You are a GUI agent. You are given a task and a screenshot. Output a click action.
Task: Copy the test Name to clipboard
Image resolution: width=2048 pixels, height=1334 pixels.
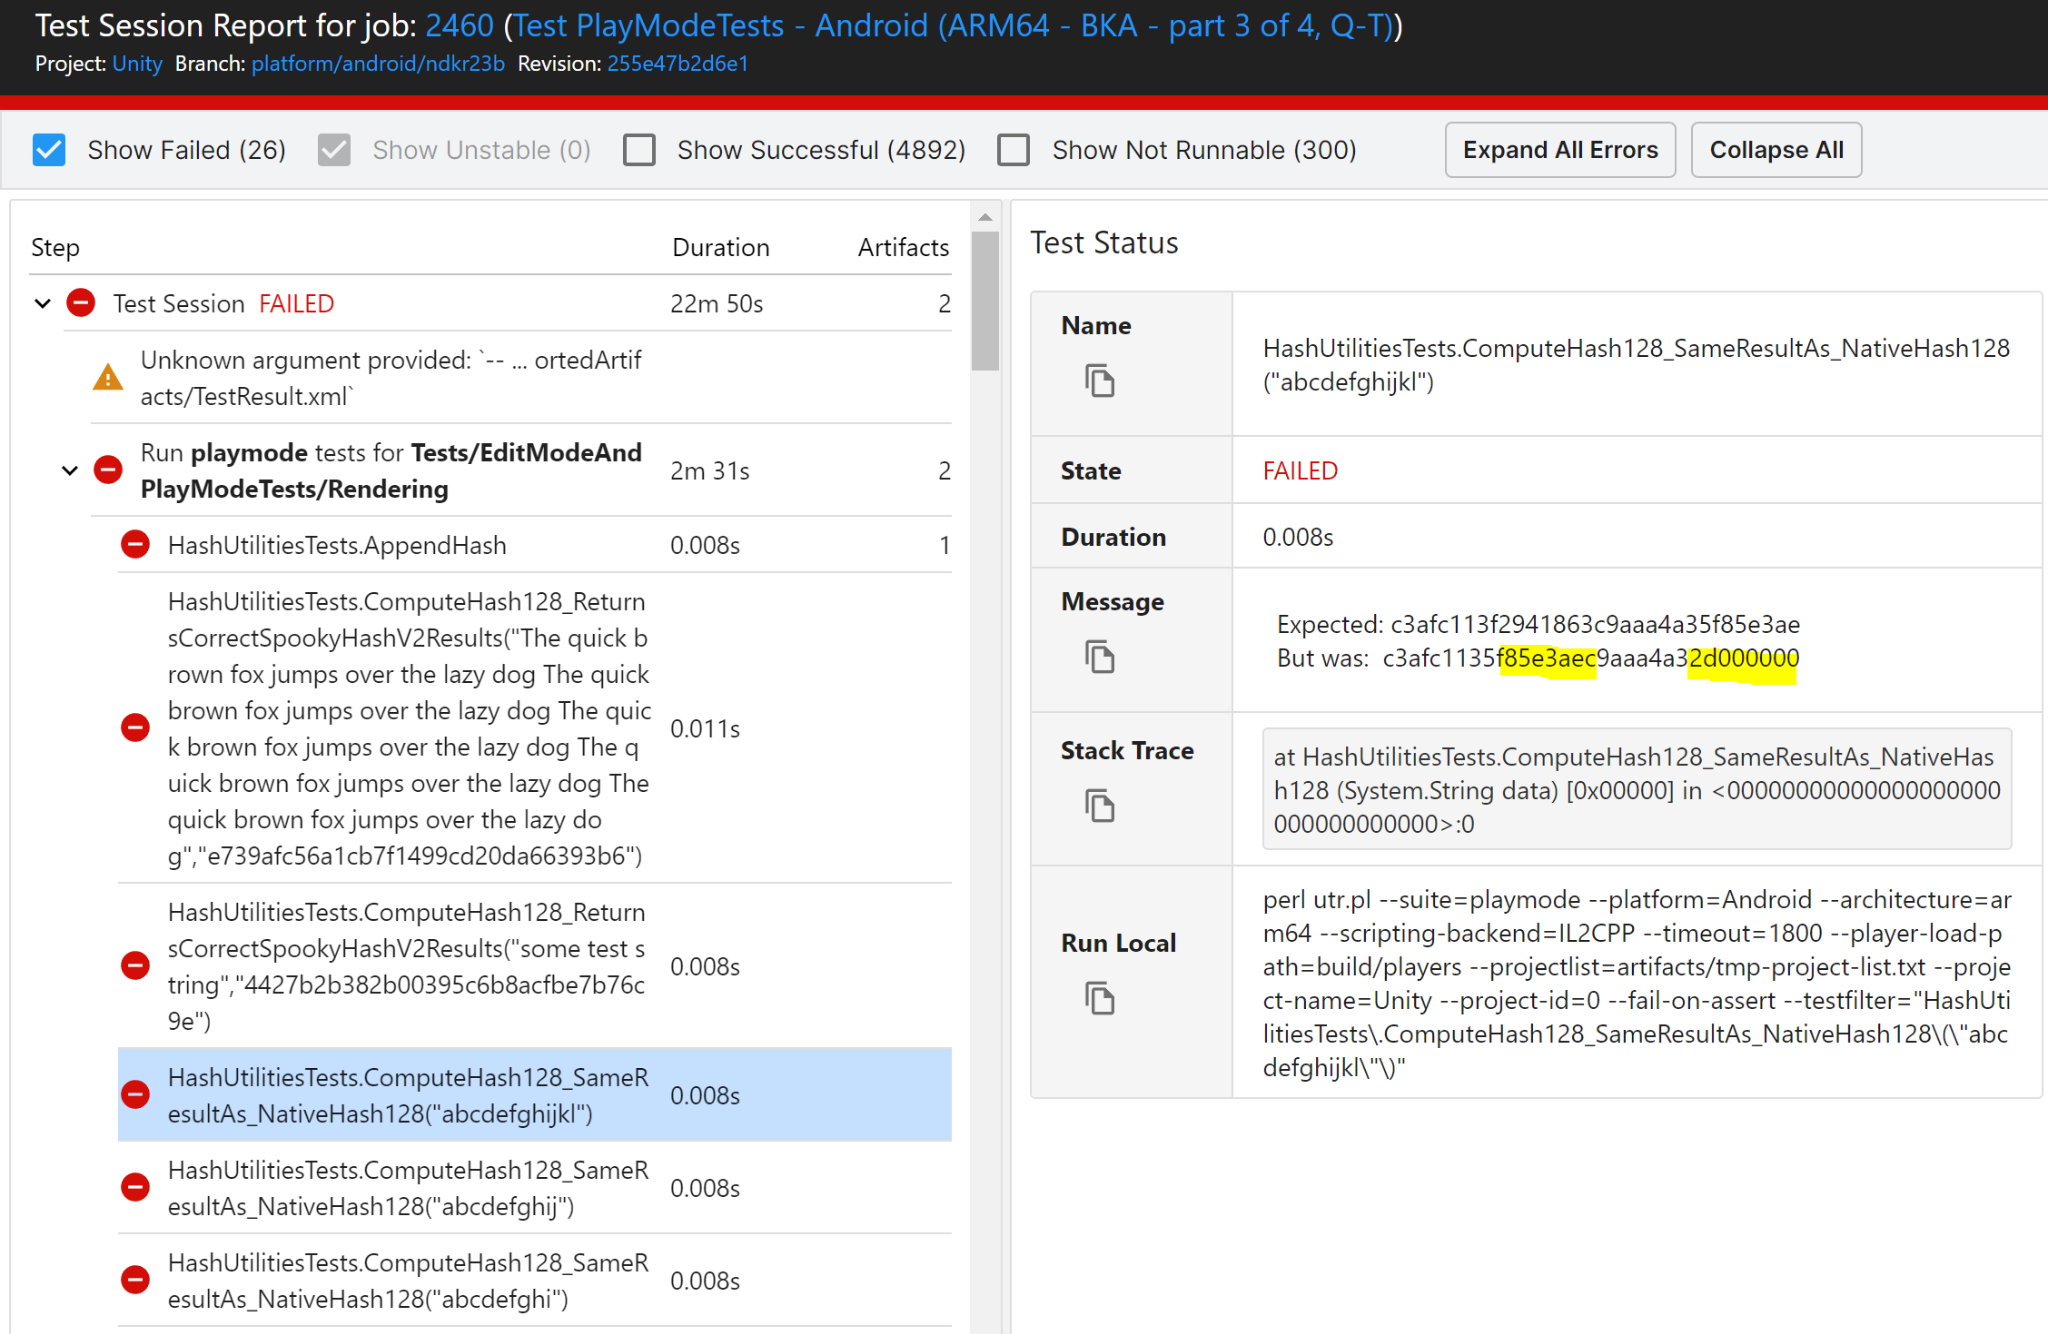pyautogui.click(x=1099, y=381)
